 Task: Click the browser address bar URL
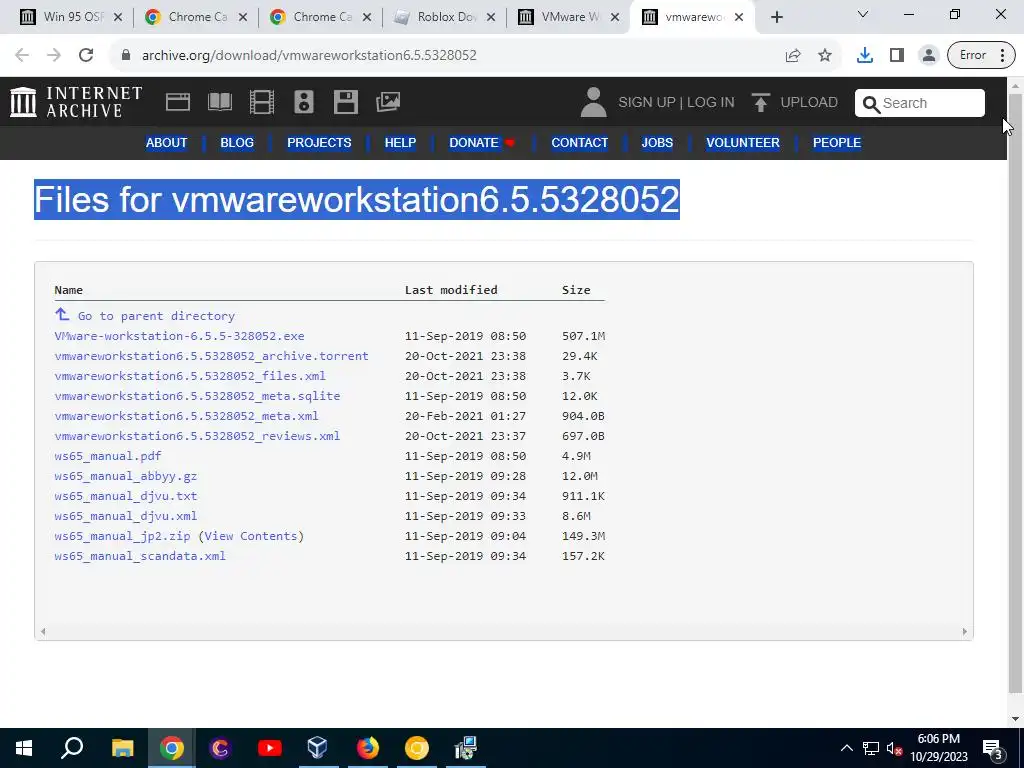[x=309, y=56]
